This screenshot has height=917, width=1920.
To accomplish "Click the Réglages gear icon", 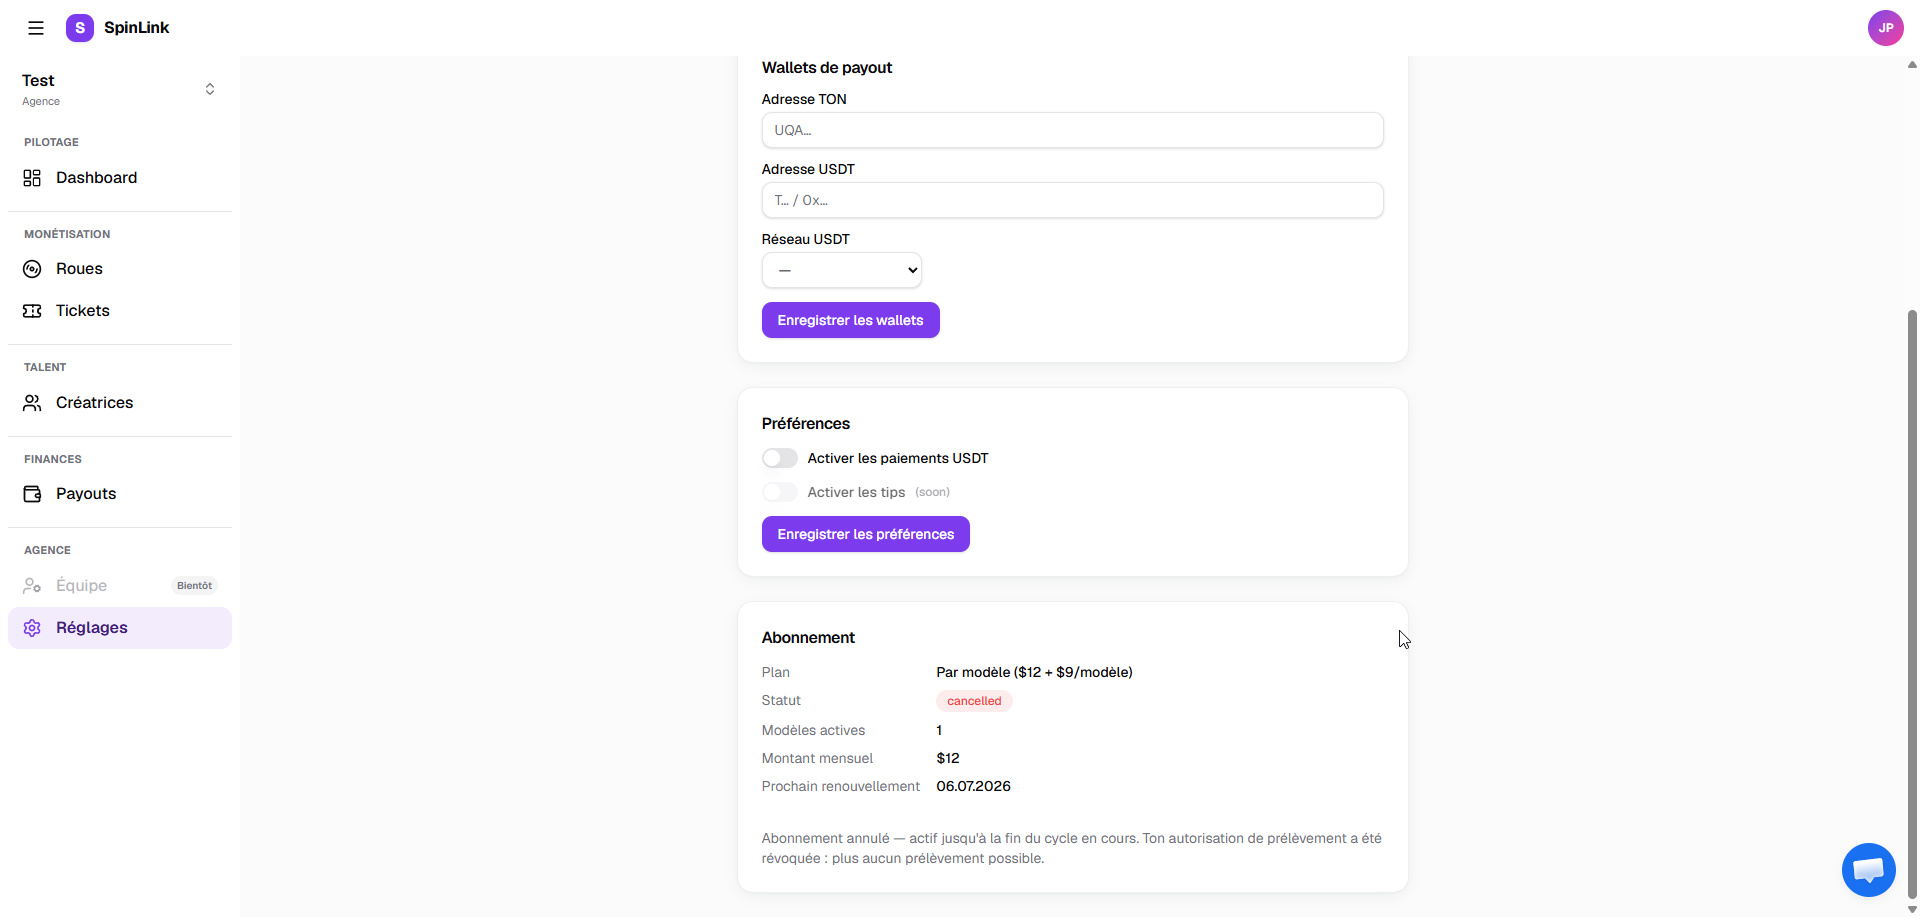I will coord(32,628).
